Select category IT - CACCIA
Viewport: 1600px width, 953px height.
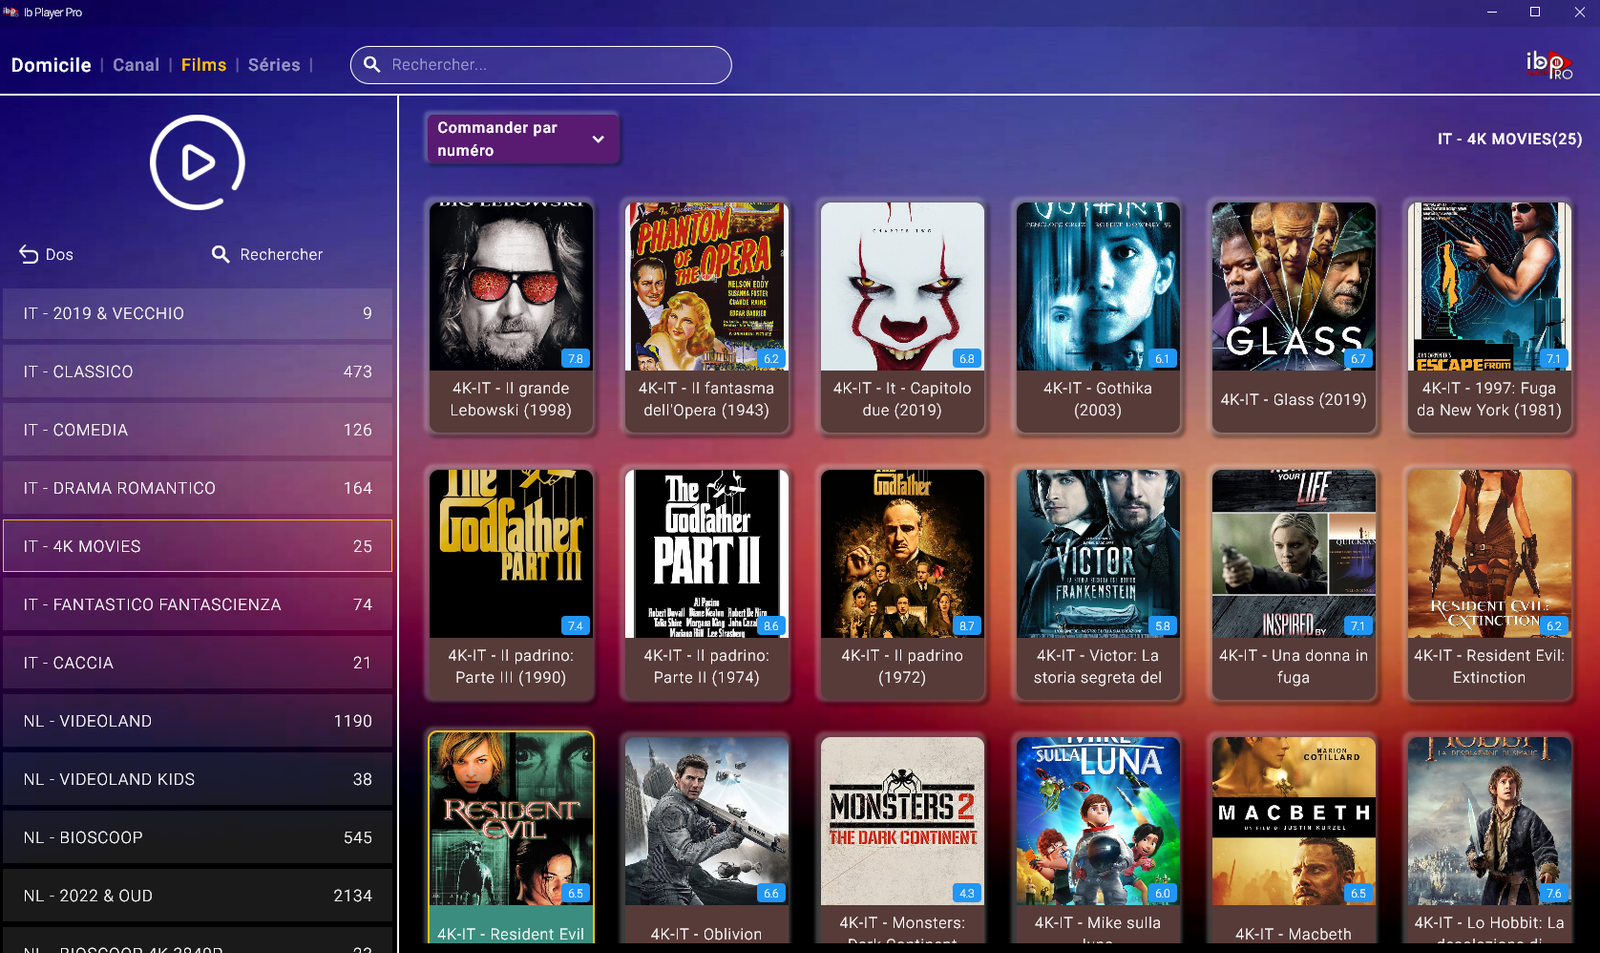(198, 663)
